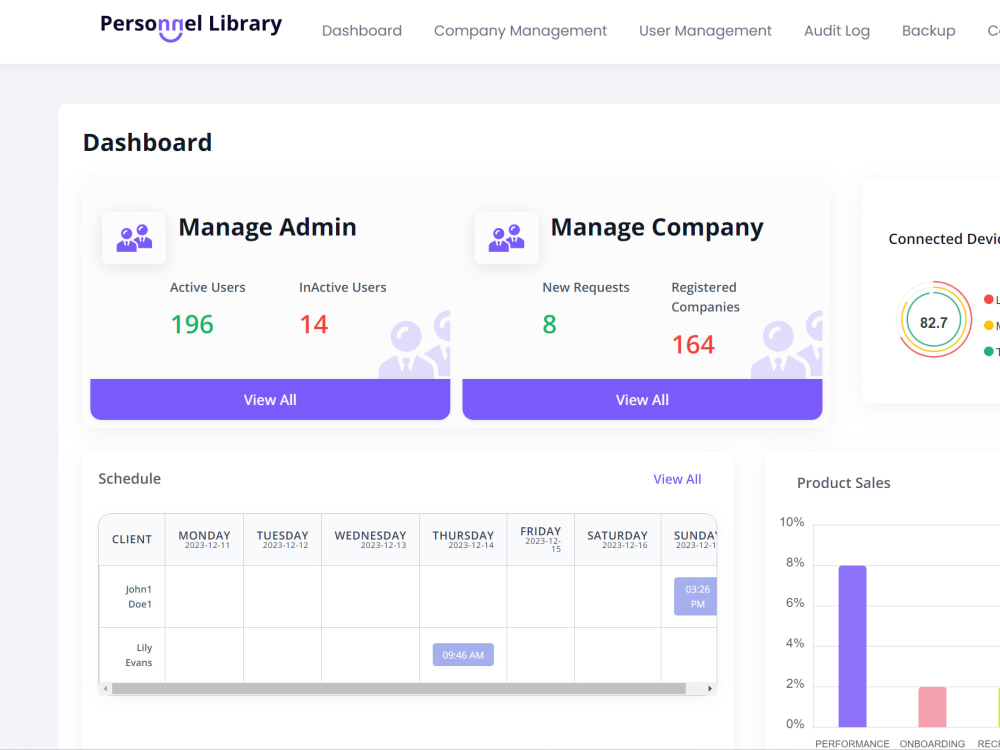Click the purple PERFORMANCE bar in Product Sales
This screenshot has width=1000, height=750.
coord(852,646)
